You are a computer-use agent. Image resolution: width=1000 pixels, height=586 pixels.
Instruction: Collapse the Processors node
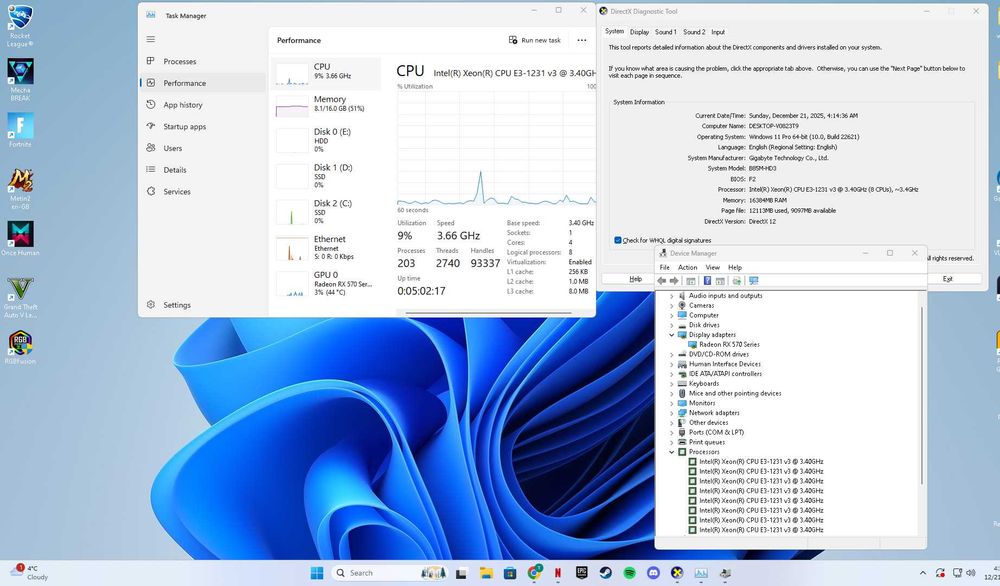coord(672,452)
